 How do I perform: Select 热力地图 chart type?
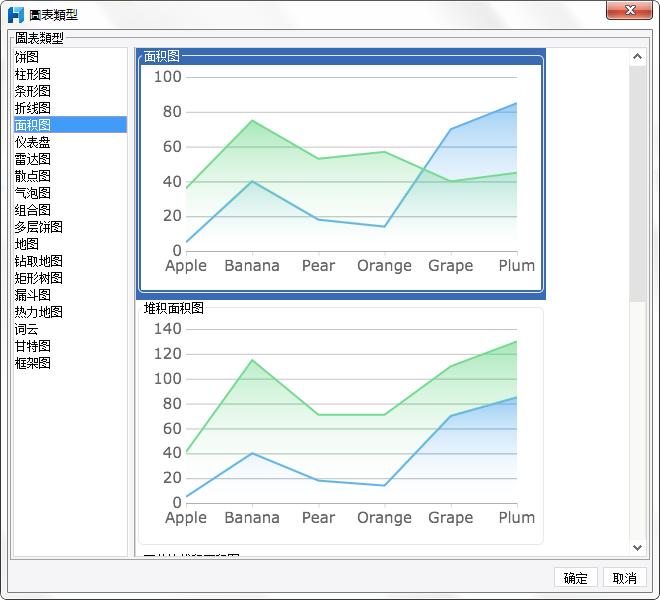point(70,312)
